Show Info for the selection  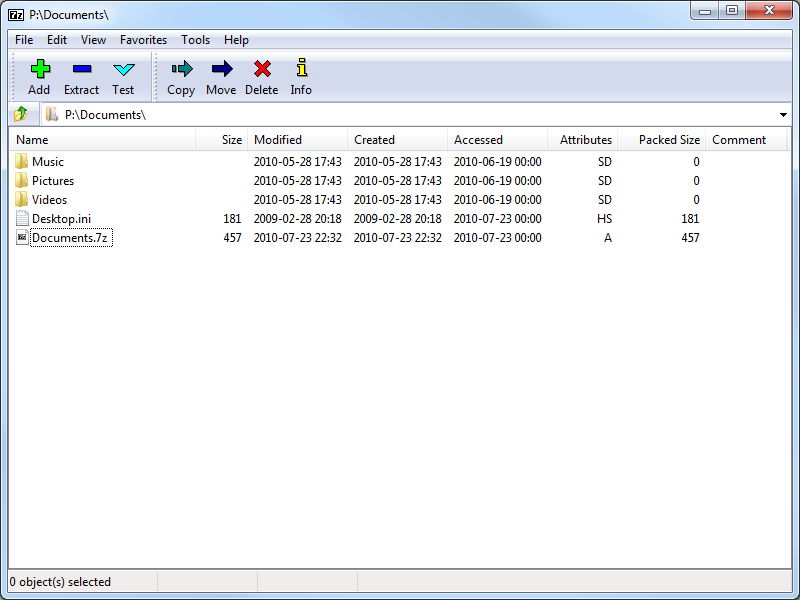(x=300, y=75)
